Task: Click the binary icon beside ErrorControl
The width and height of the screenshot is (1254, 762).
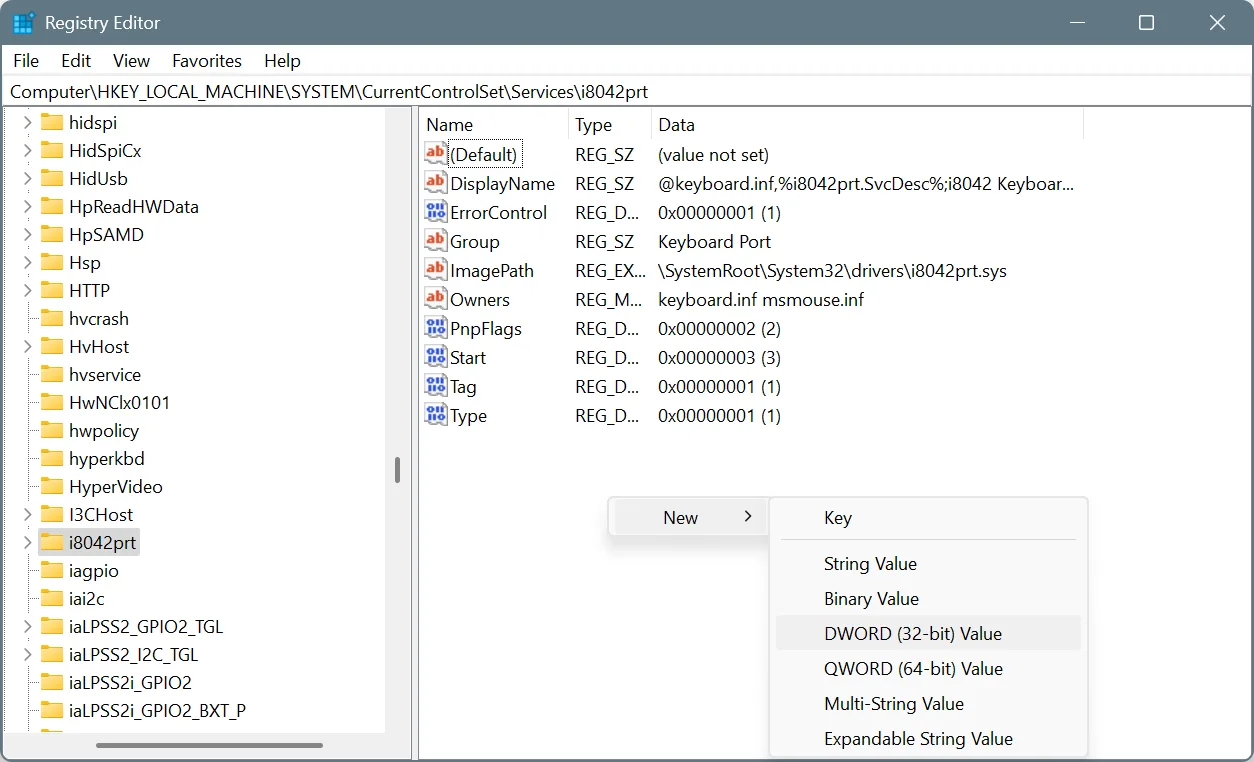Action: pyautogui.click(x=435, y=212)
